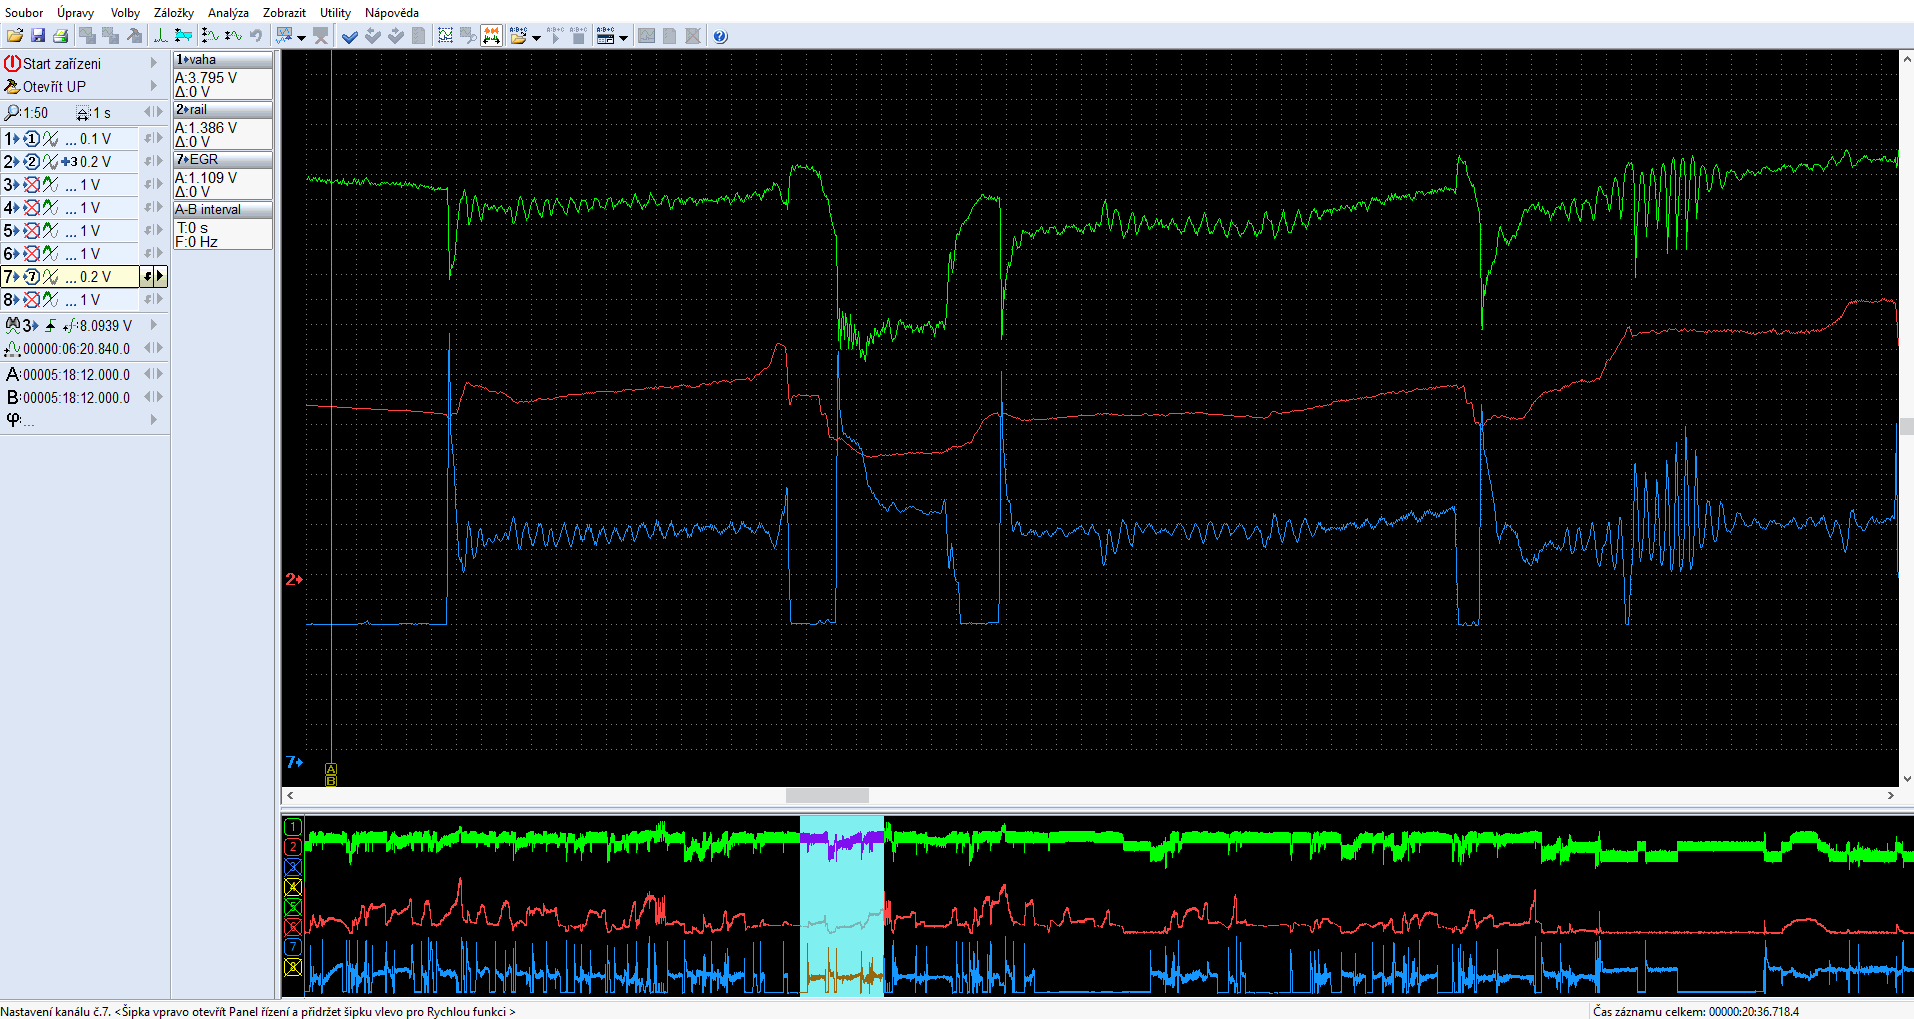Click the blue checkmark toolbar icon

(x=349, y=36)
